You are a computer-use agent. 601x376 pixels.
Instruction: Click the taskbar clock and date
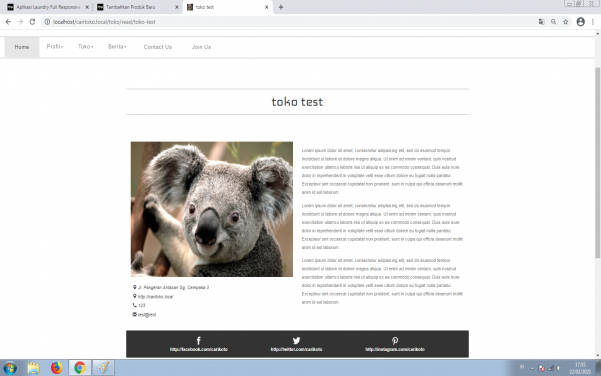coord(580,368)
